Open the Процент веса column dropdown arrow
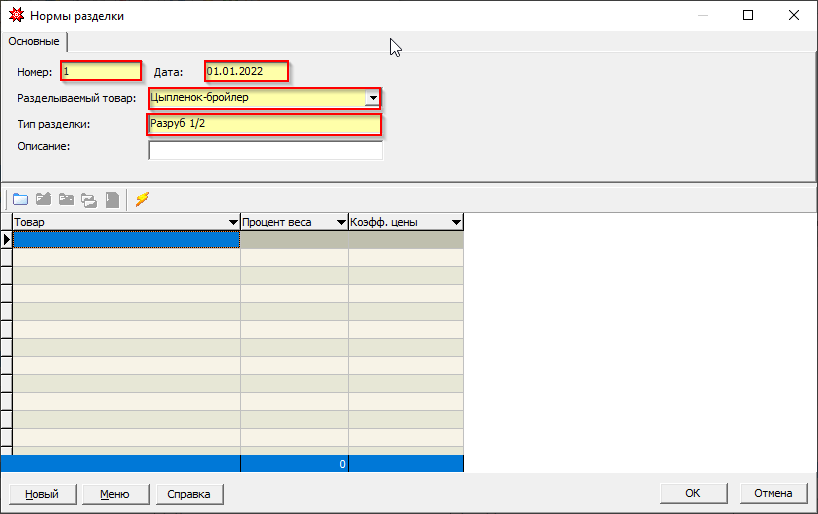The image size is (818, 514). pos(339,222)
